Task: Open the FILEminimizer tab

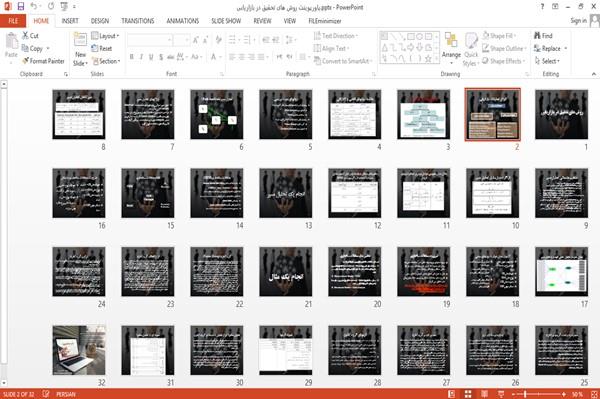Action: (x=324, y=21)
